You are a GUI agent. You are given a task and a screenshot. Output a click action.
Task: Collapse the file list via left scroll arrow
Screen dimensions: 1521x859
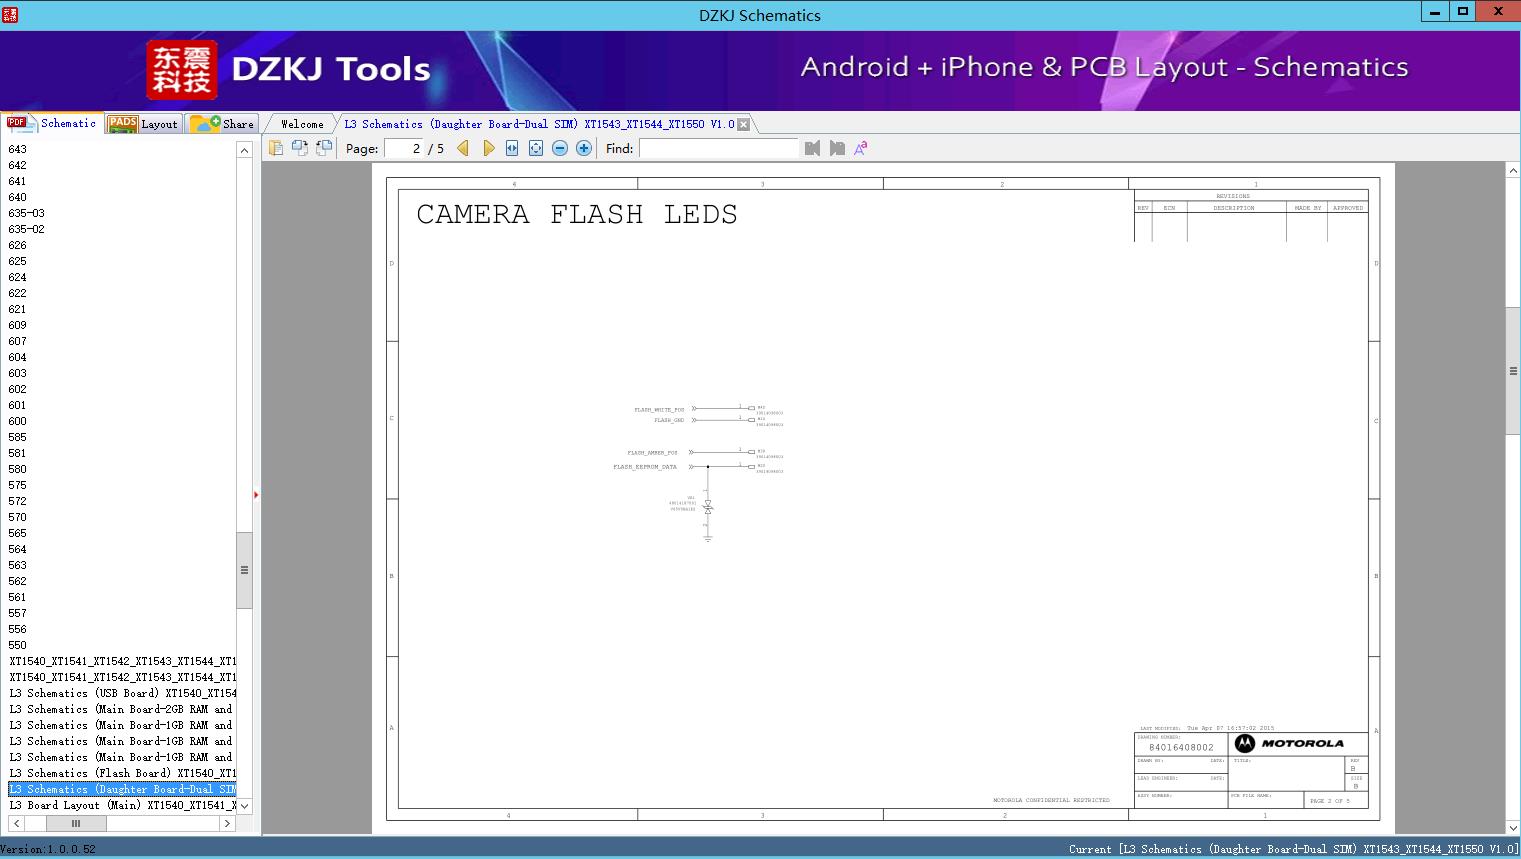click(x=15, y=823)
